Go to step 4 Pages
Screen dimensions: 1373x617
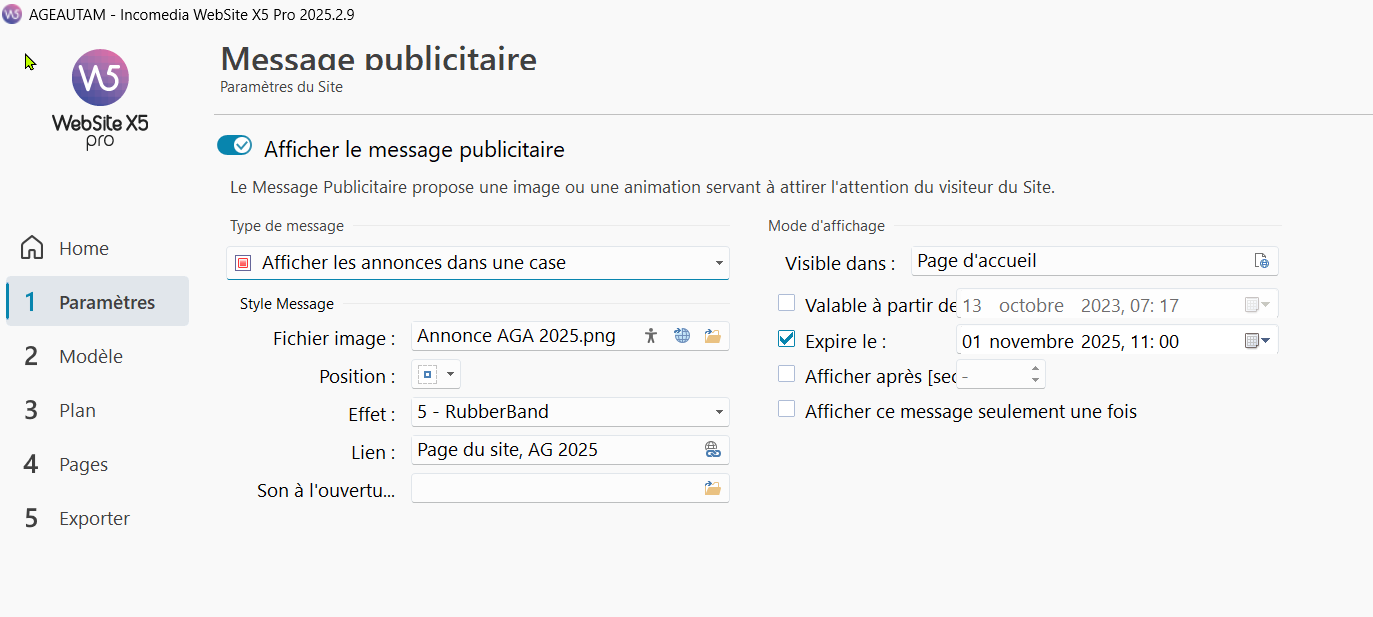(97, 464)
